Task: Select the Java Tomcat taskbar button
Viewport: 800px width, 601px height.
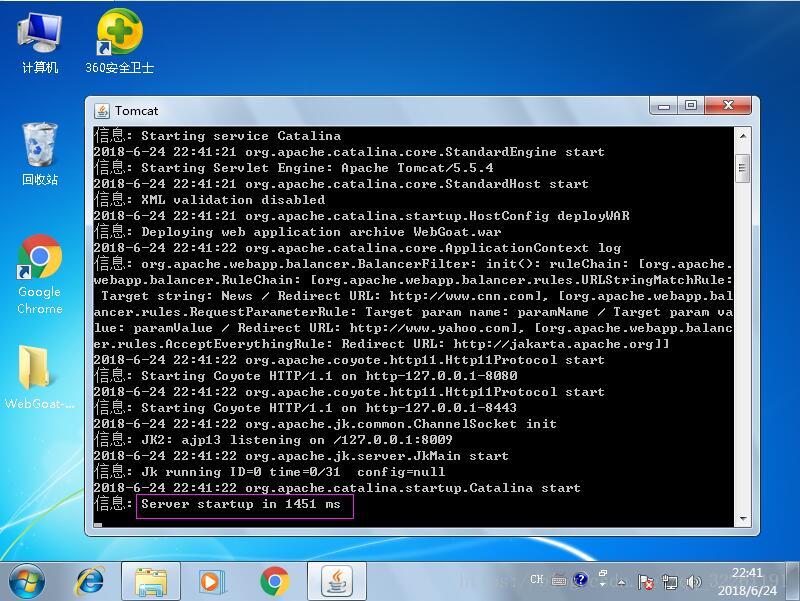Action: tap(337, 582)
